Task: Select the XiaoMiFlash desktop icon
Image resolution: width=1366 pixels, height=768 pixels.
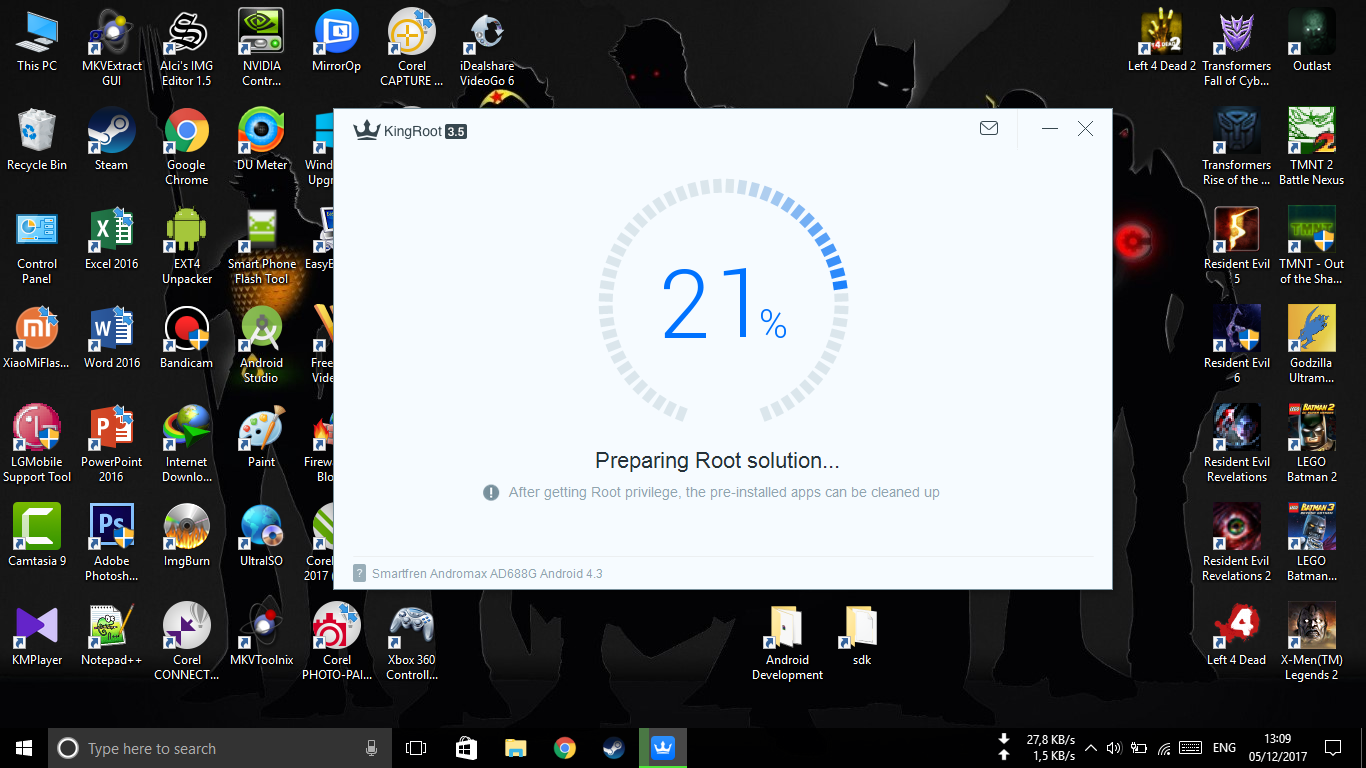Action: pyautogui.click(x=37, y=338)
